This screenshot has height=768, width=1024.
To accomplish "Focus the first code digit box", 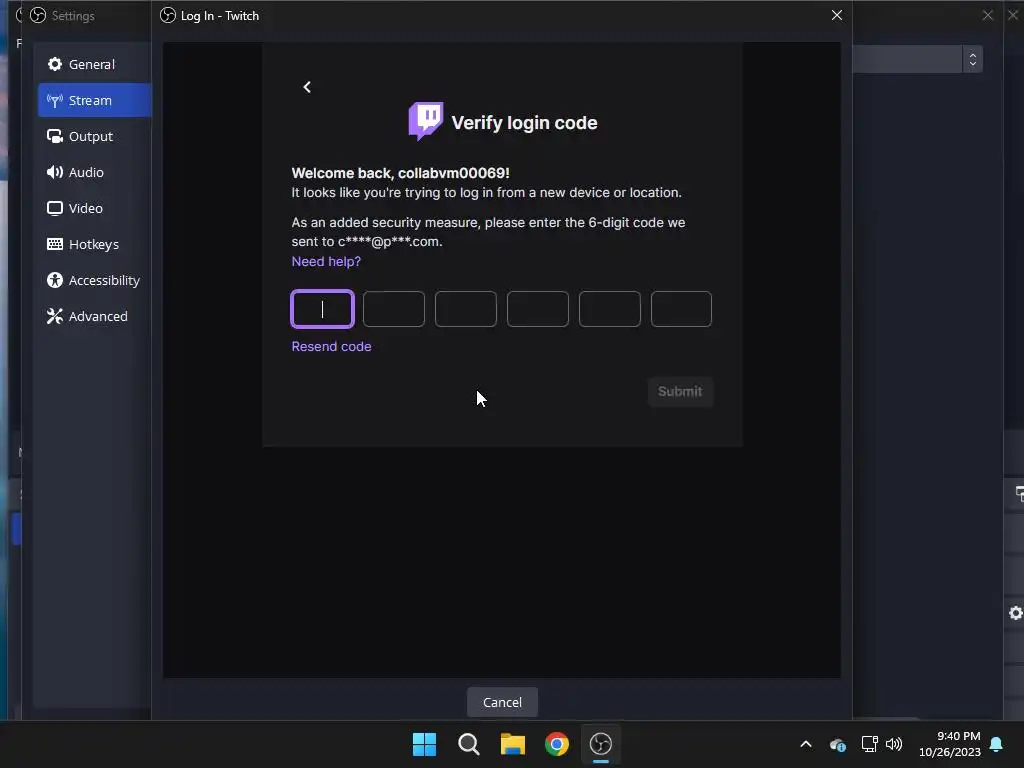I will 323,309.
